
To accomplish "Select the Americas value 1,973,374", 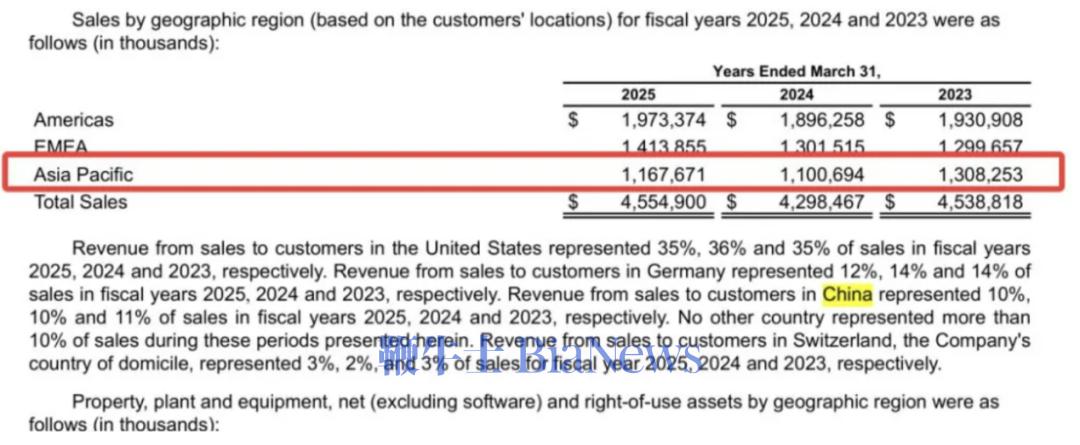I will (663, 120).
